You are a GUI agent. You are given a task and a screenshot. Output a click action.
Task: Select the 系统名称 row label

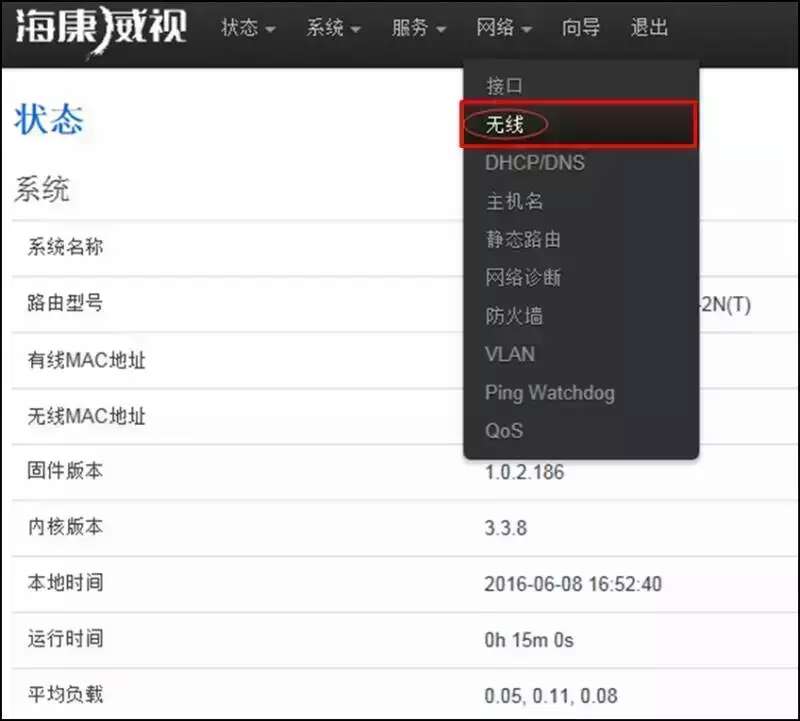click(65, 247)
